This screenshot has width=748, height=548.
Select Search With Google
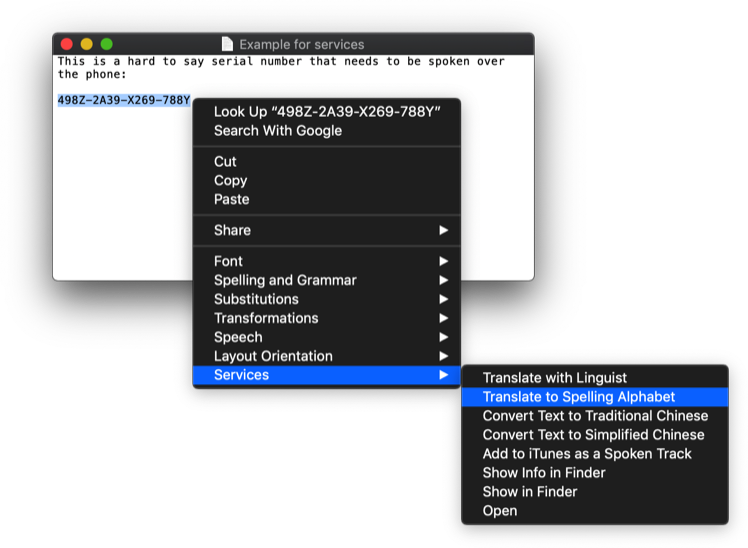[x=327, y=131]
